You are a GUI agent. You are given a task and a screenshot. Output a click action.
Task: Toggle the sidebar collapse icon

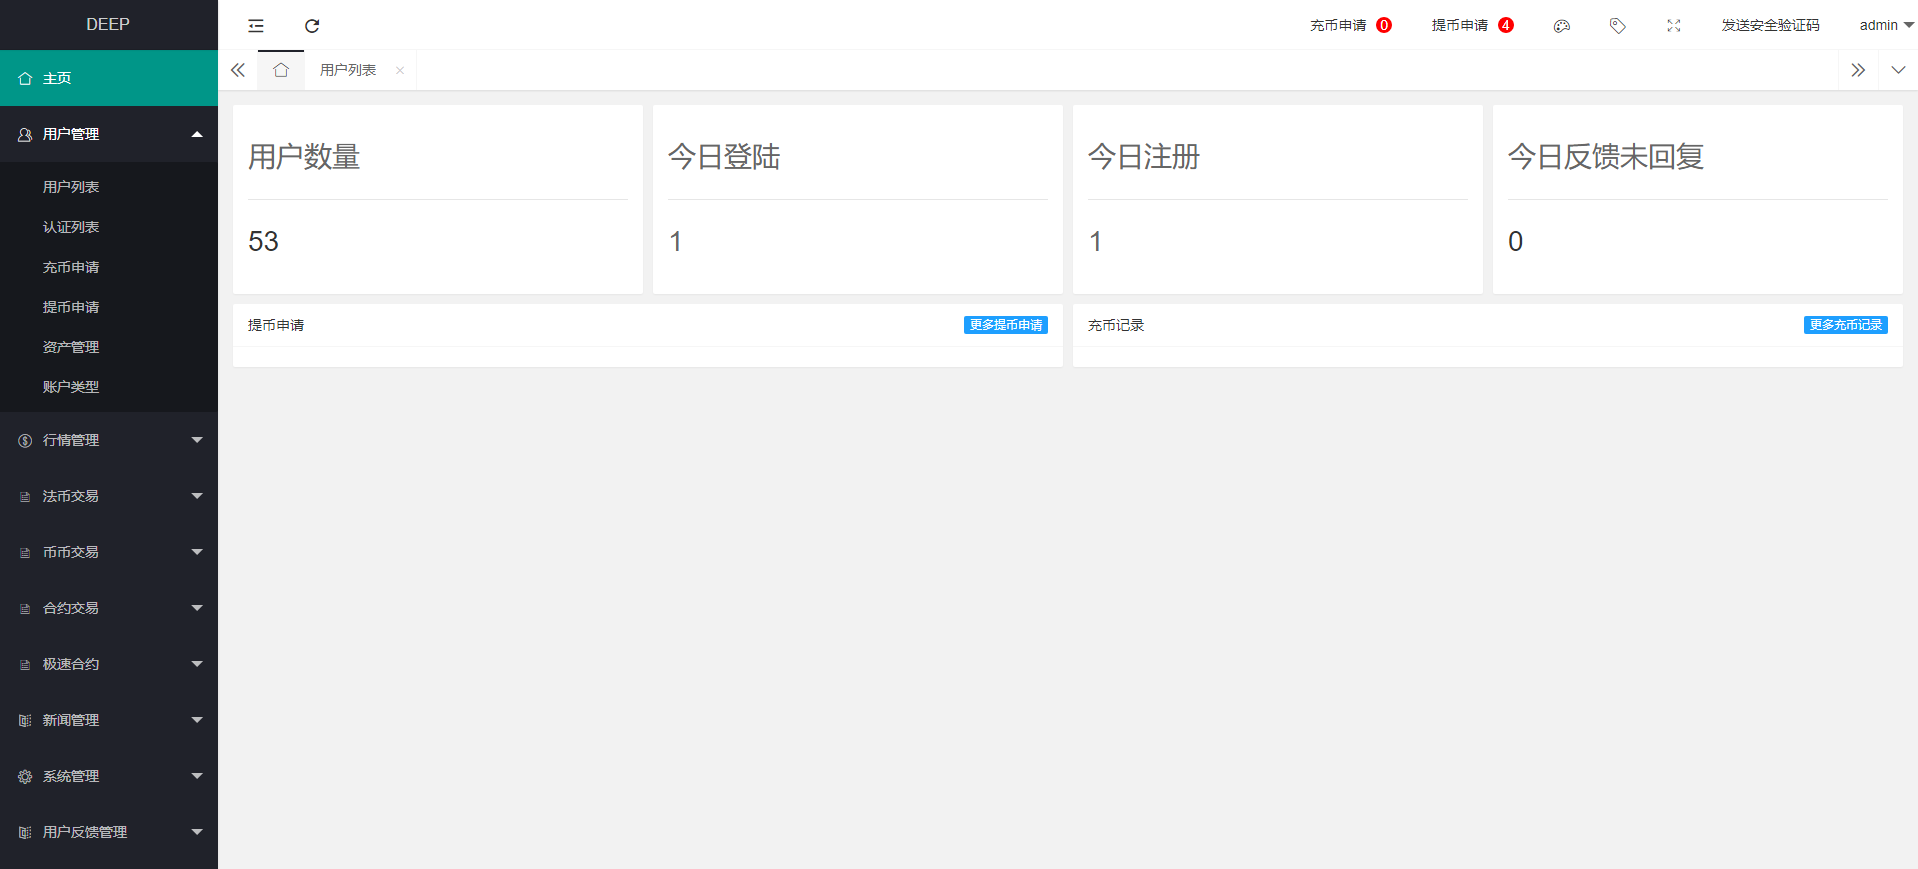tap(256, 26)
